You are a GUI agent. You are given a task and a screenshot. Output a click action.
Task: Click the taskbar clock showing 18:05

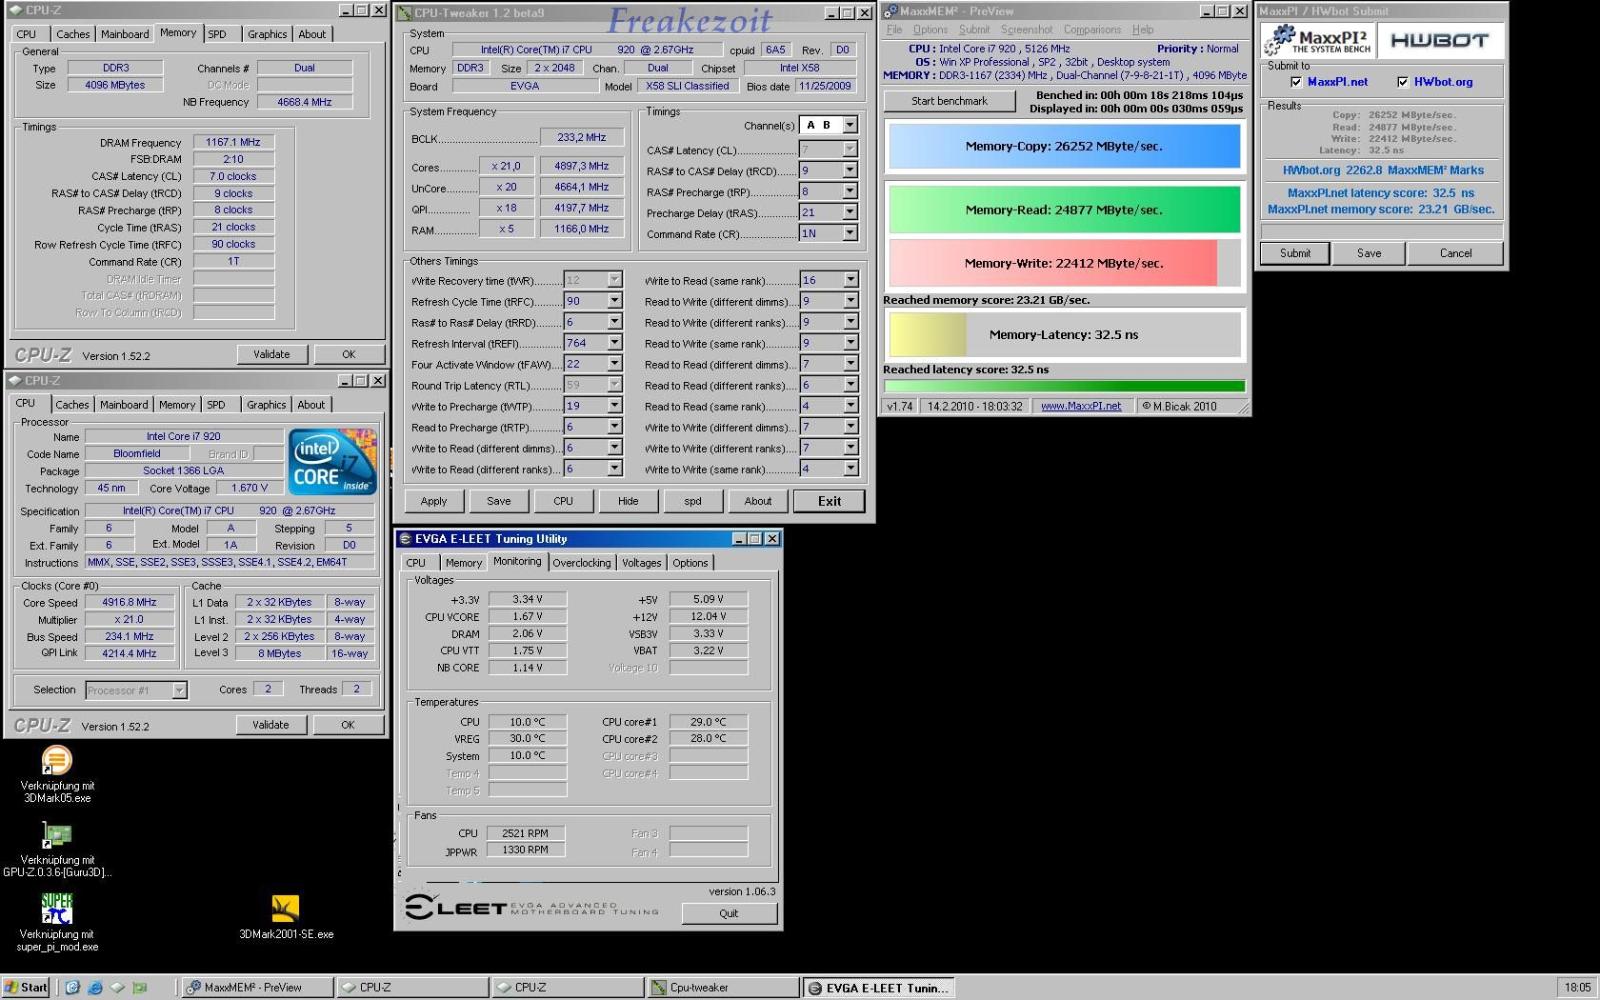click(x=1577, y=987)
